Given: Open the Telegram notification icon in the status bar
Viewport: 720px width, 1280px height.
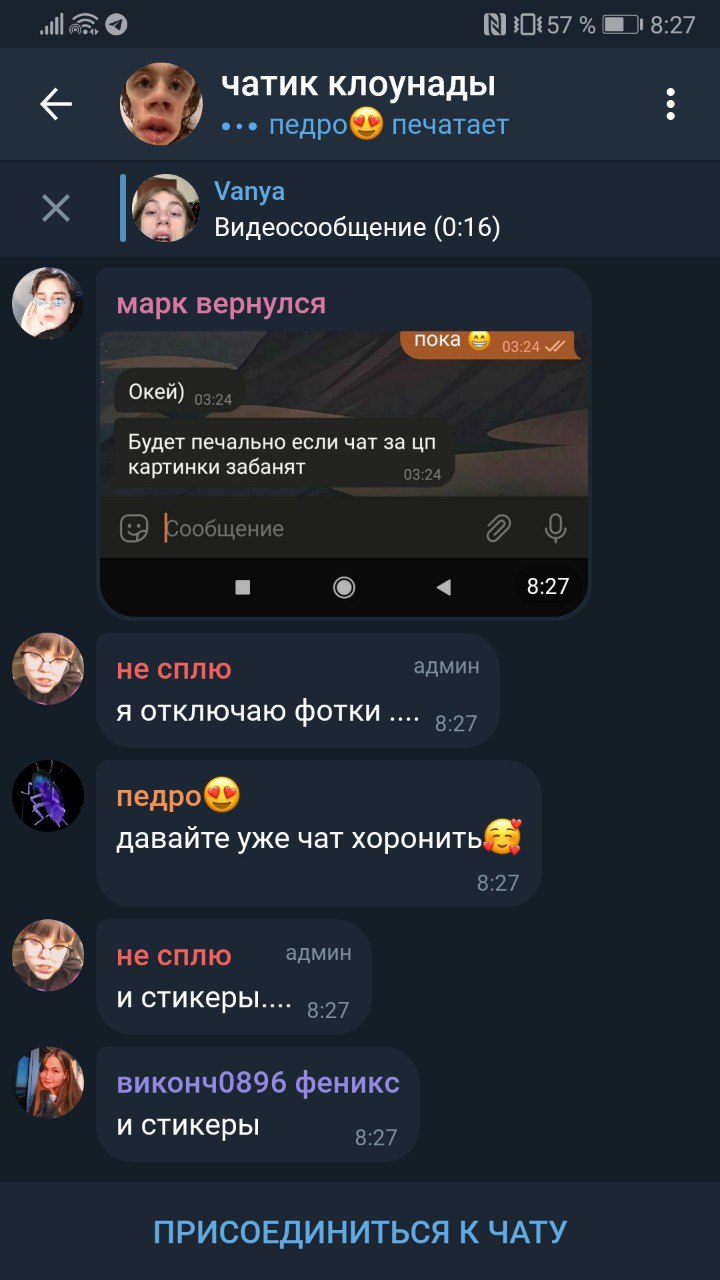Looking at the screenshot, I should pos(117,24).
